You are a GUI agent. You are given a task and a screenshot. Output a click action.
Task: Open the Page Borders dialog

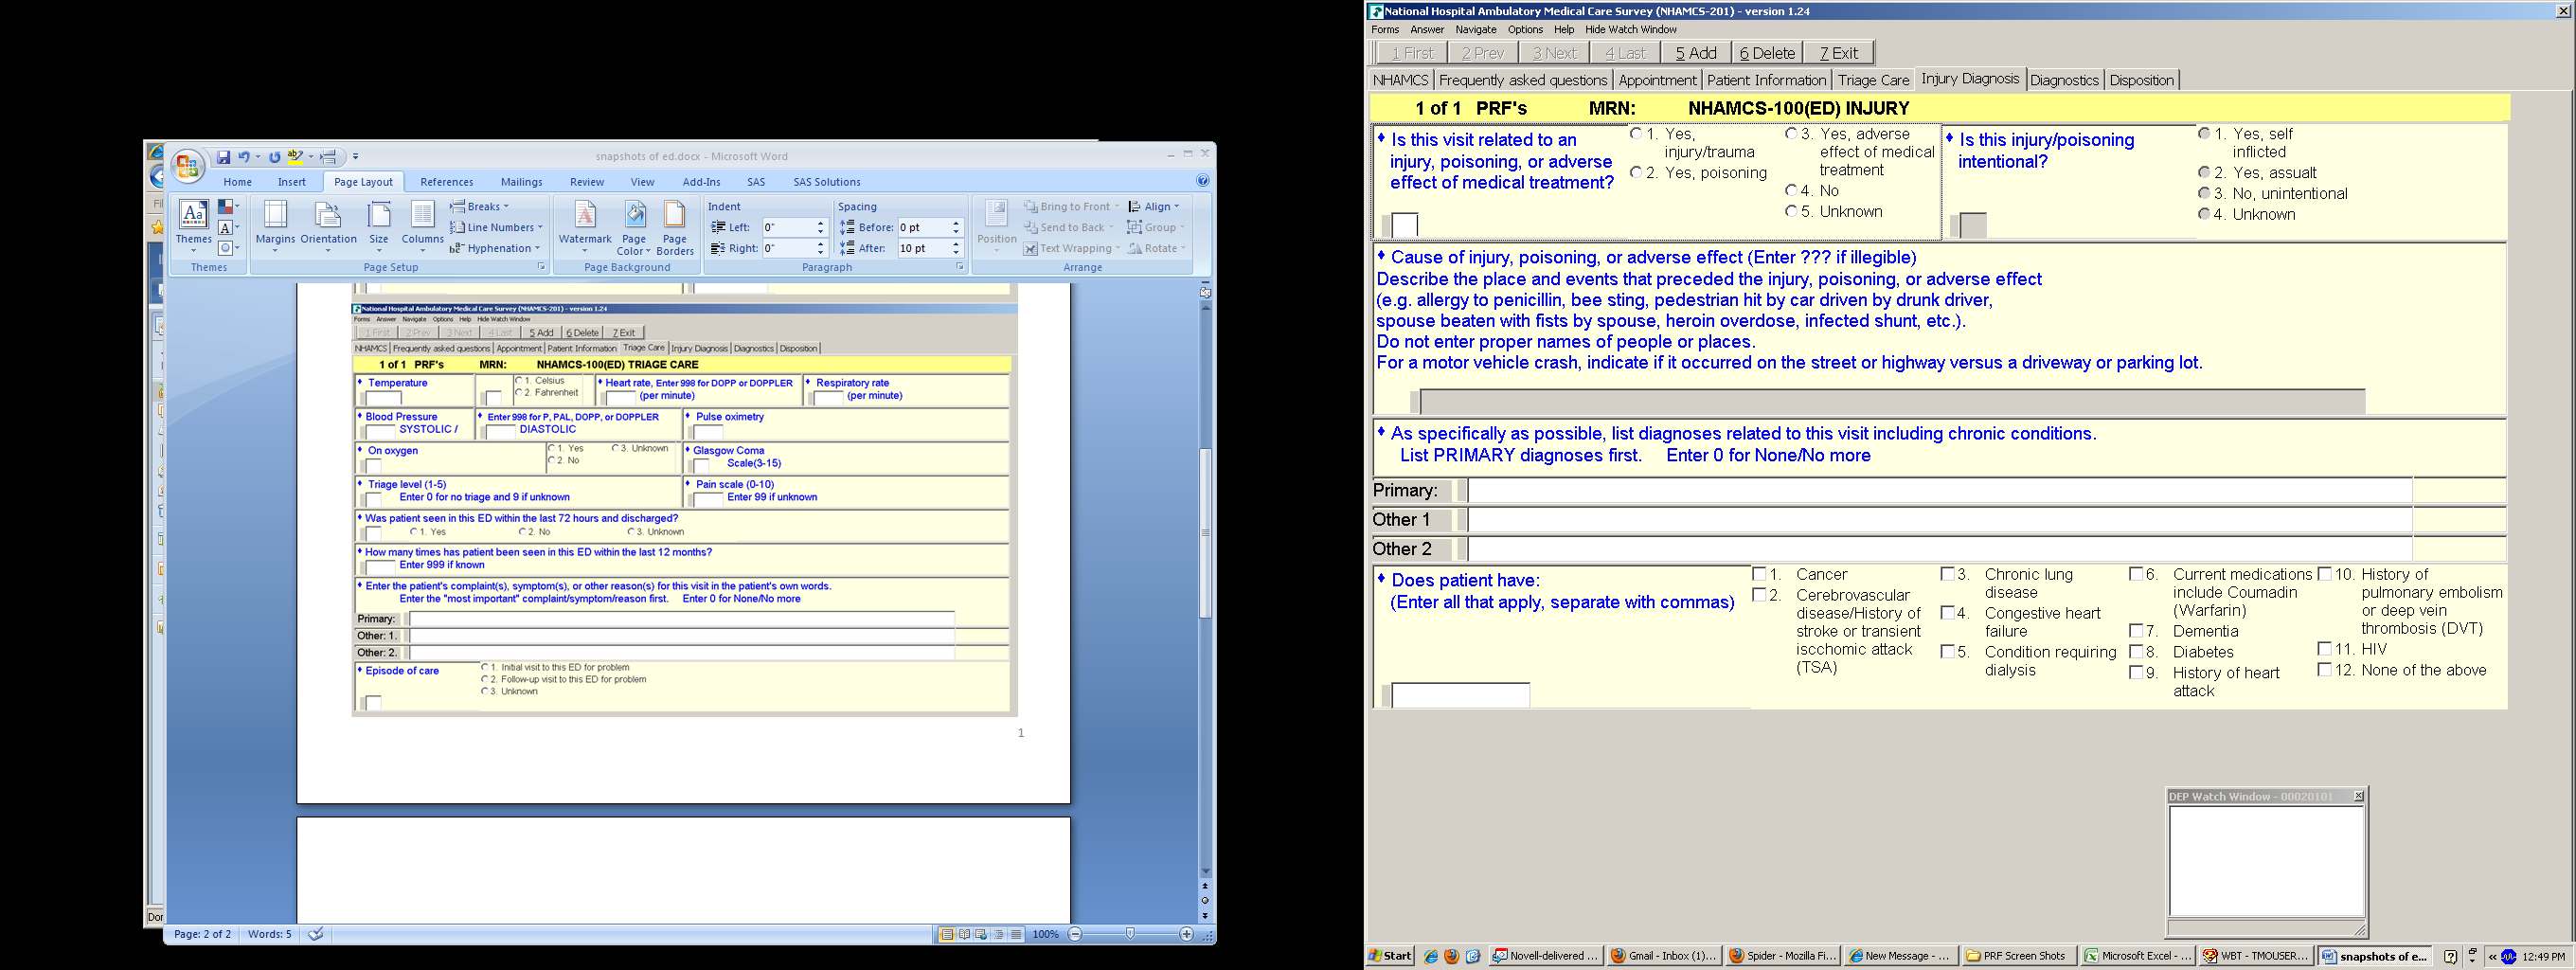click(x=675, y=227)
